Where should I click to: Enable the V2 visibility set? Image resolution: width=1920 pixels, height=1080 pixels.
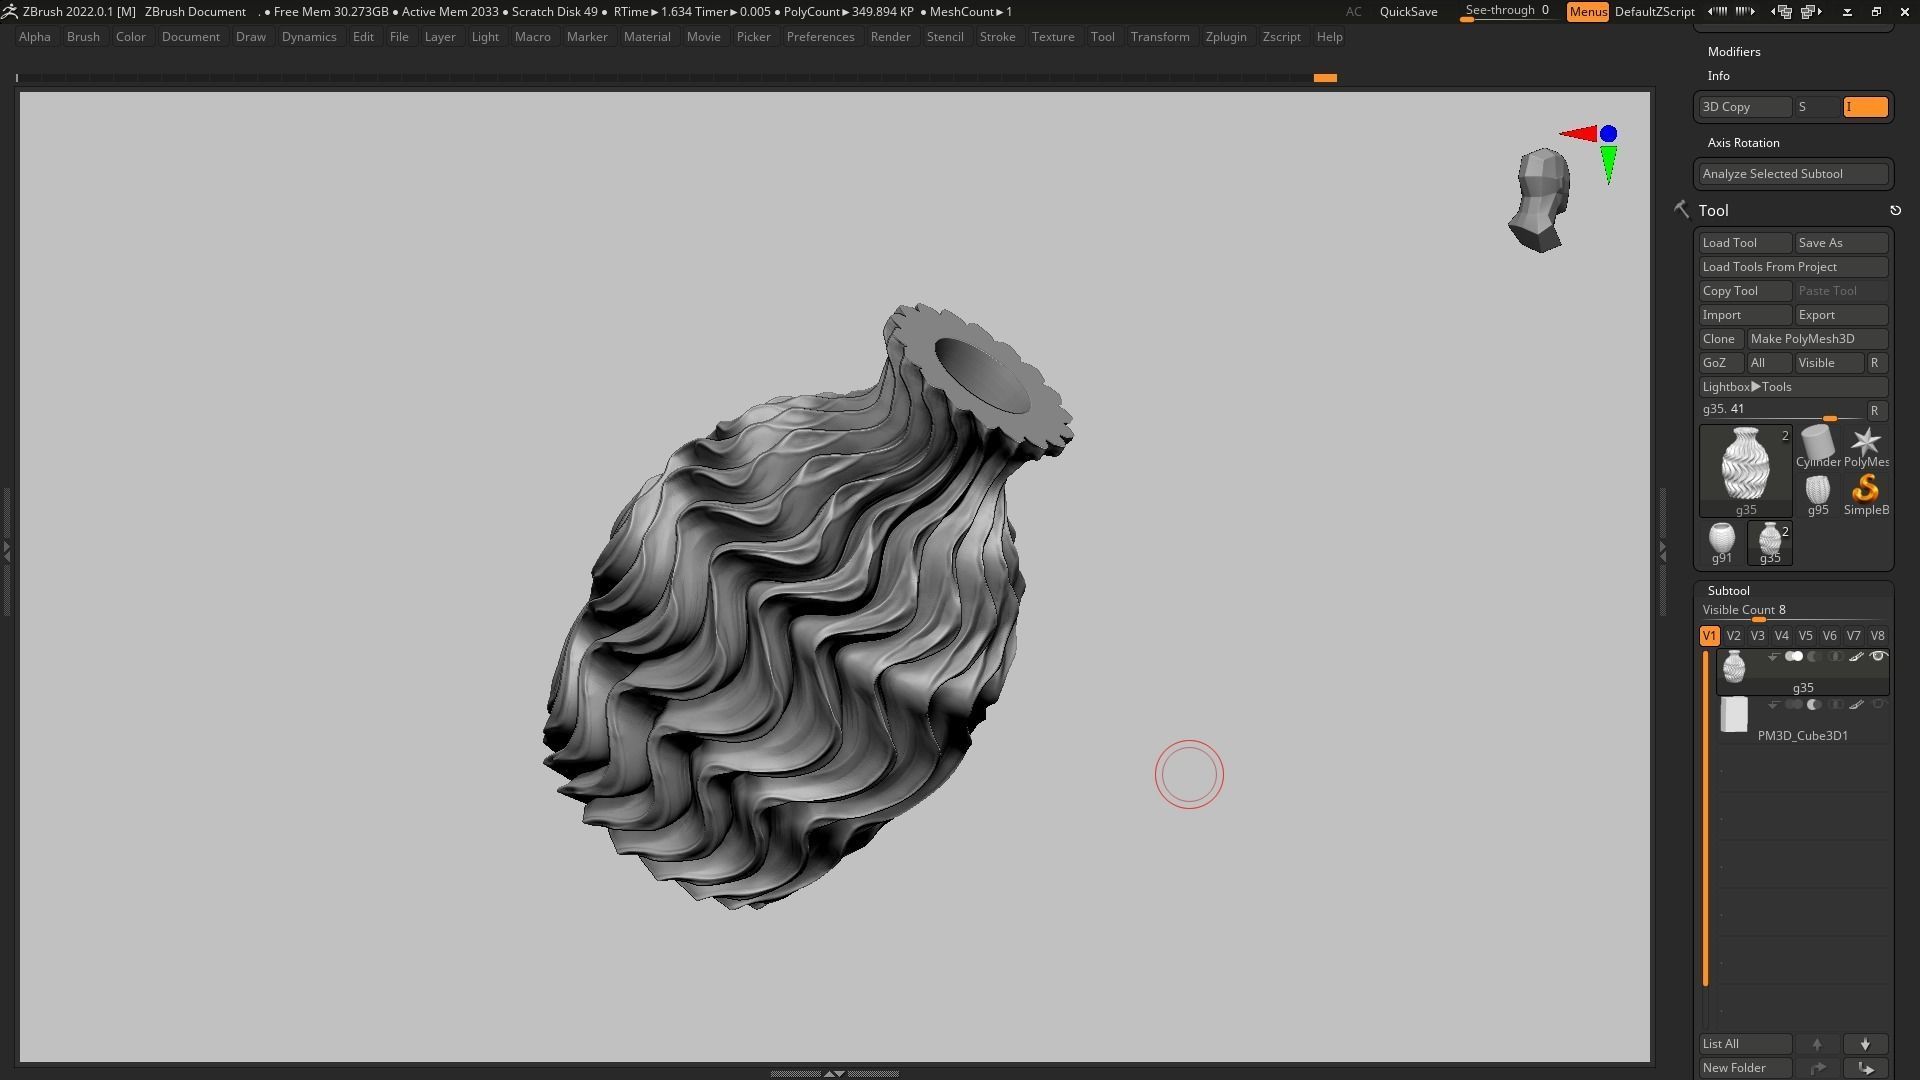(x=1733, y=636)
